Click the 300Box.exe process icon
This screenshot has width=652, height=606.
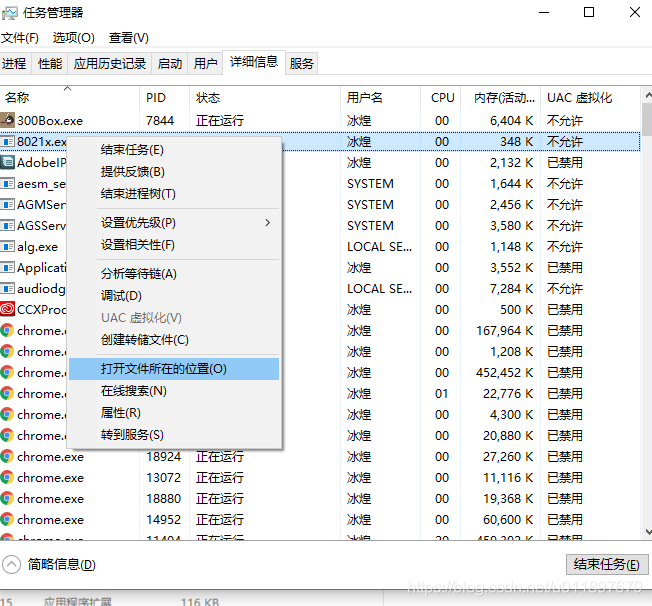coord(7,120)
